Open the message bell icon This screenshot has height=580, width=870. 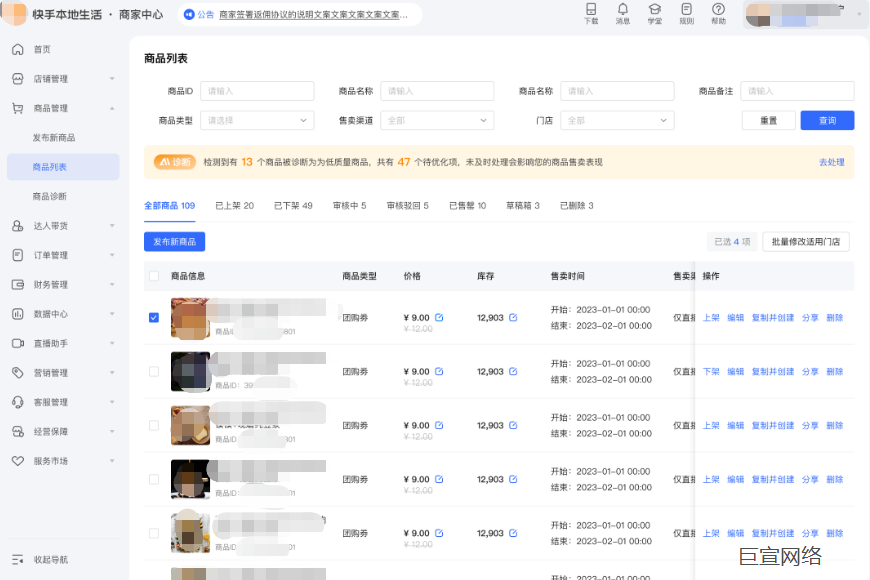[x=623, y=9]
